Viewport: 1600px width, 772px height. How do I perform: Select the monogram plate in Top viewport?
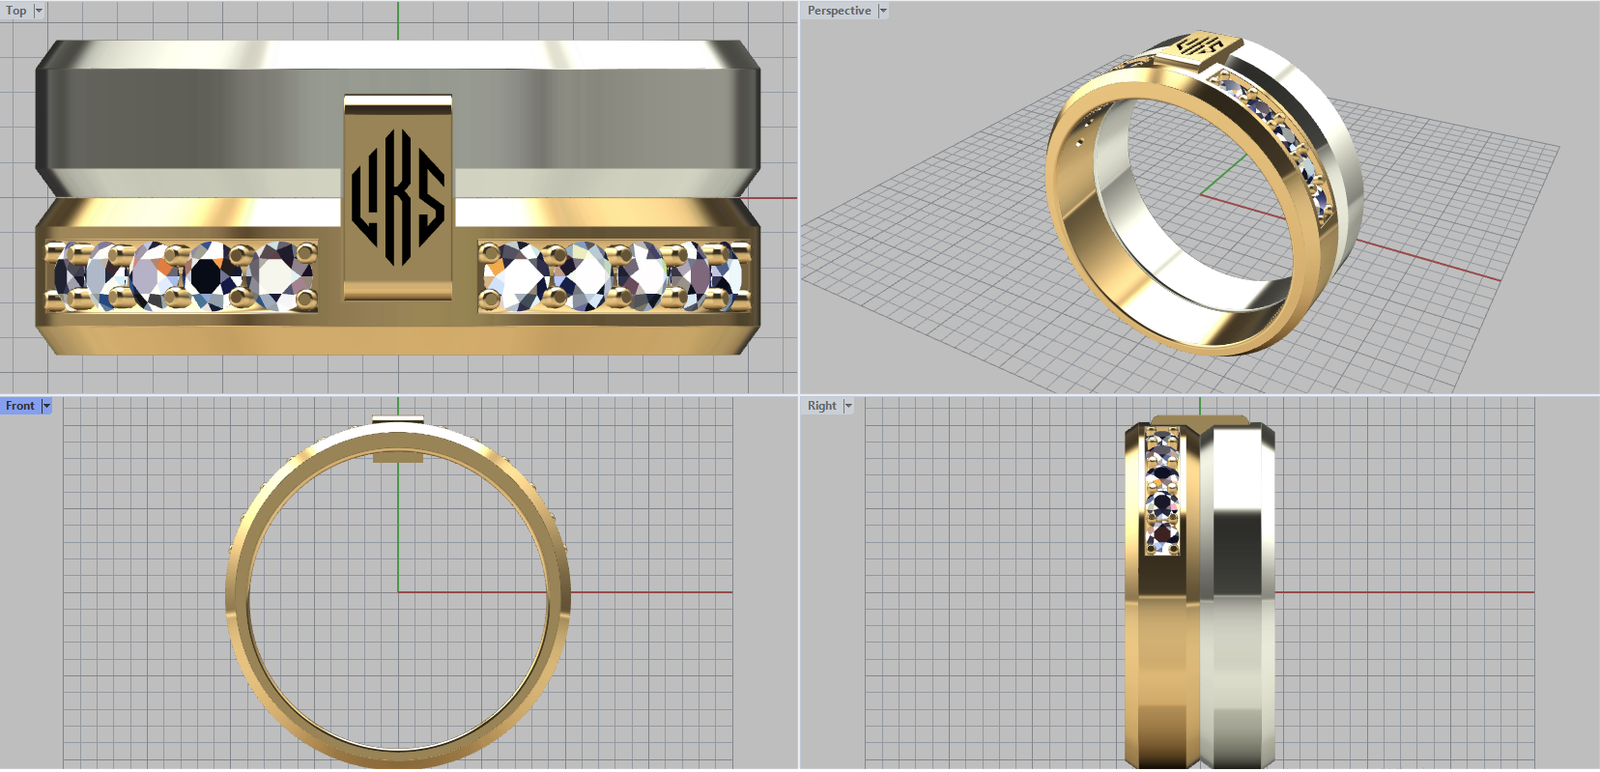pos(398,197)
